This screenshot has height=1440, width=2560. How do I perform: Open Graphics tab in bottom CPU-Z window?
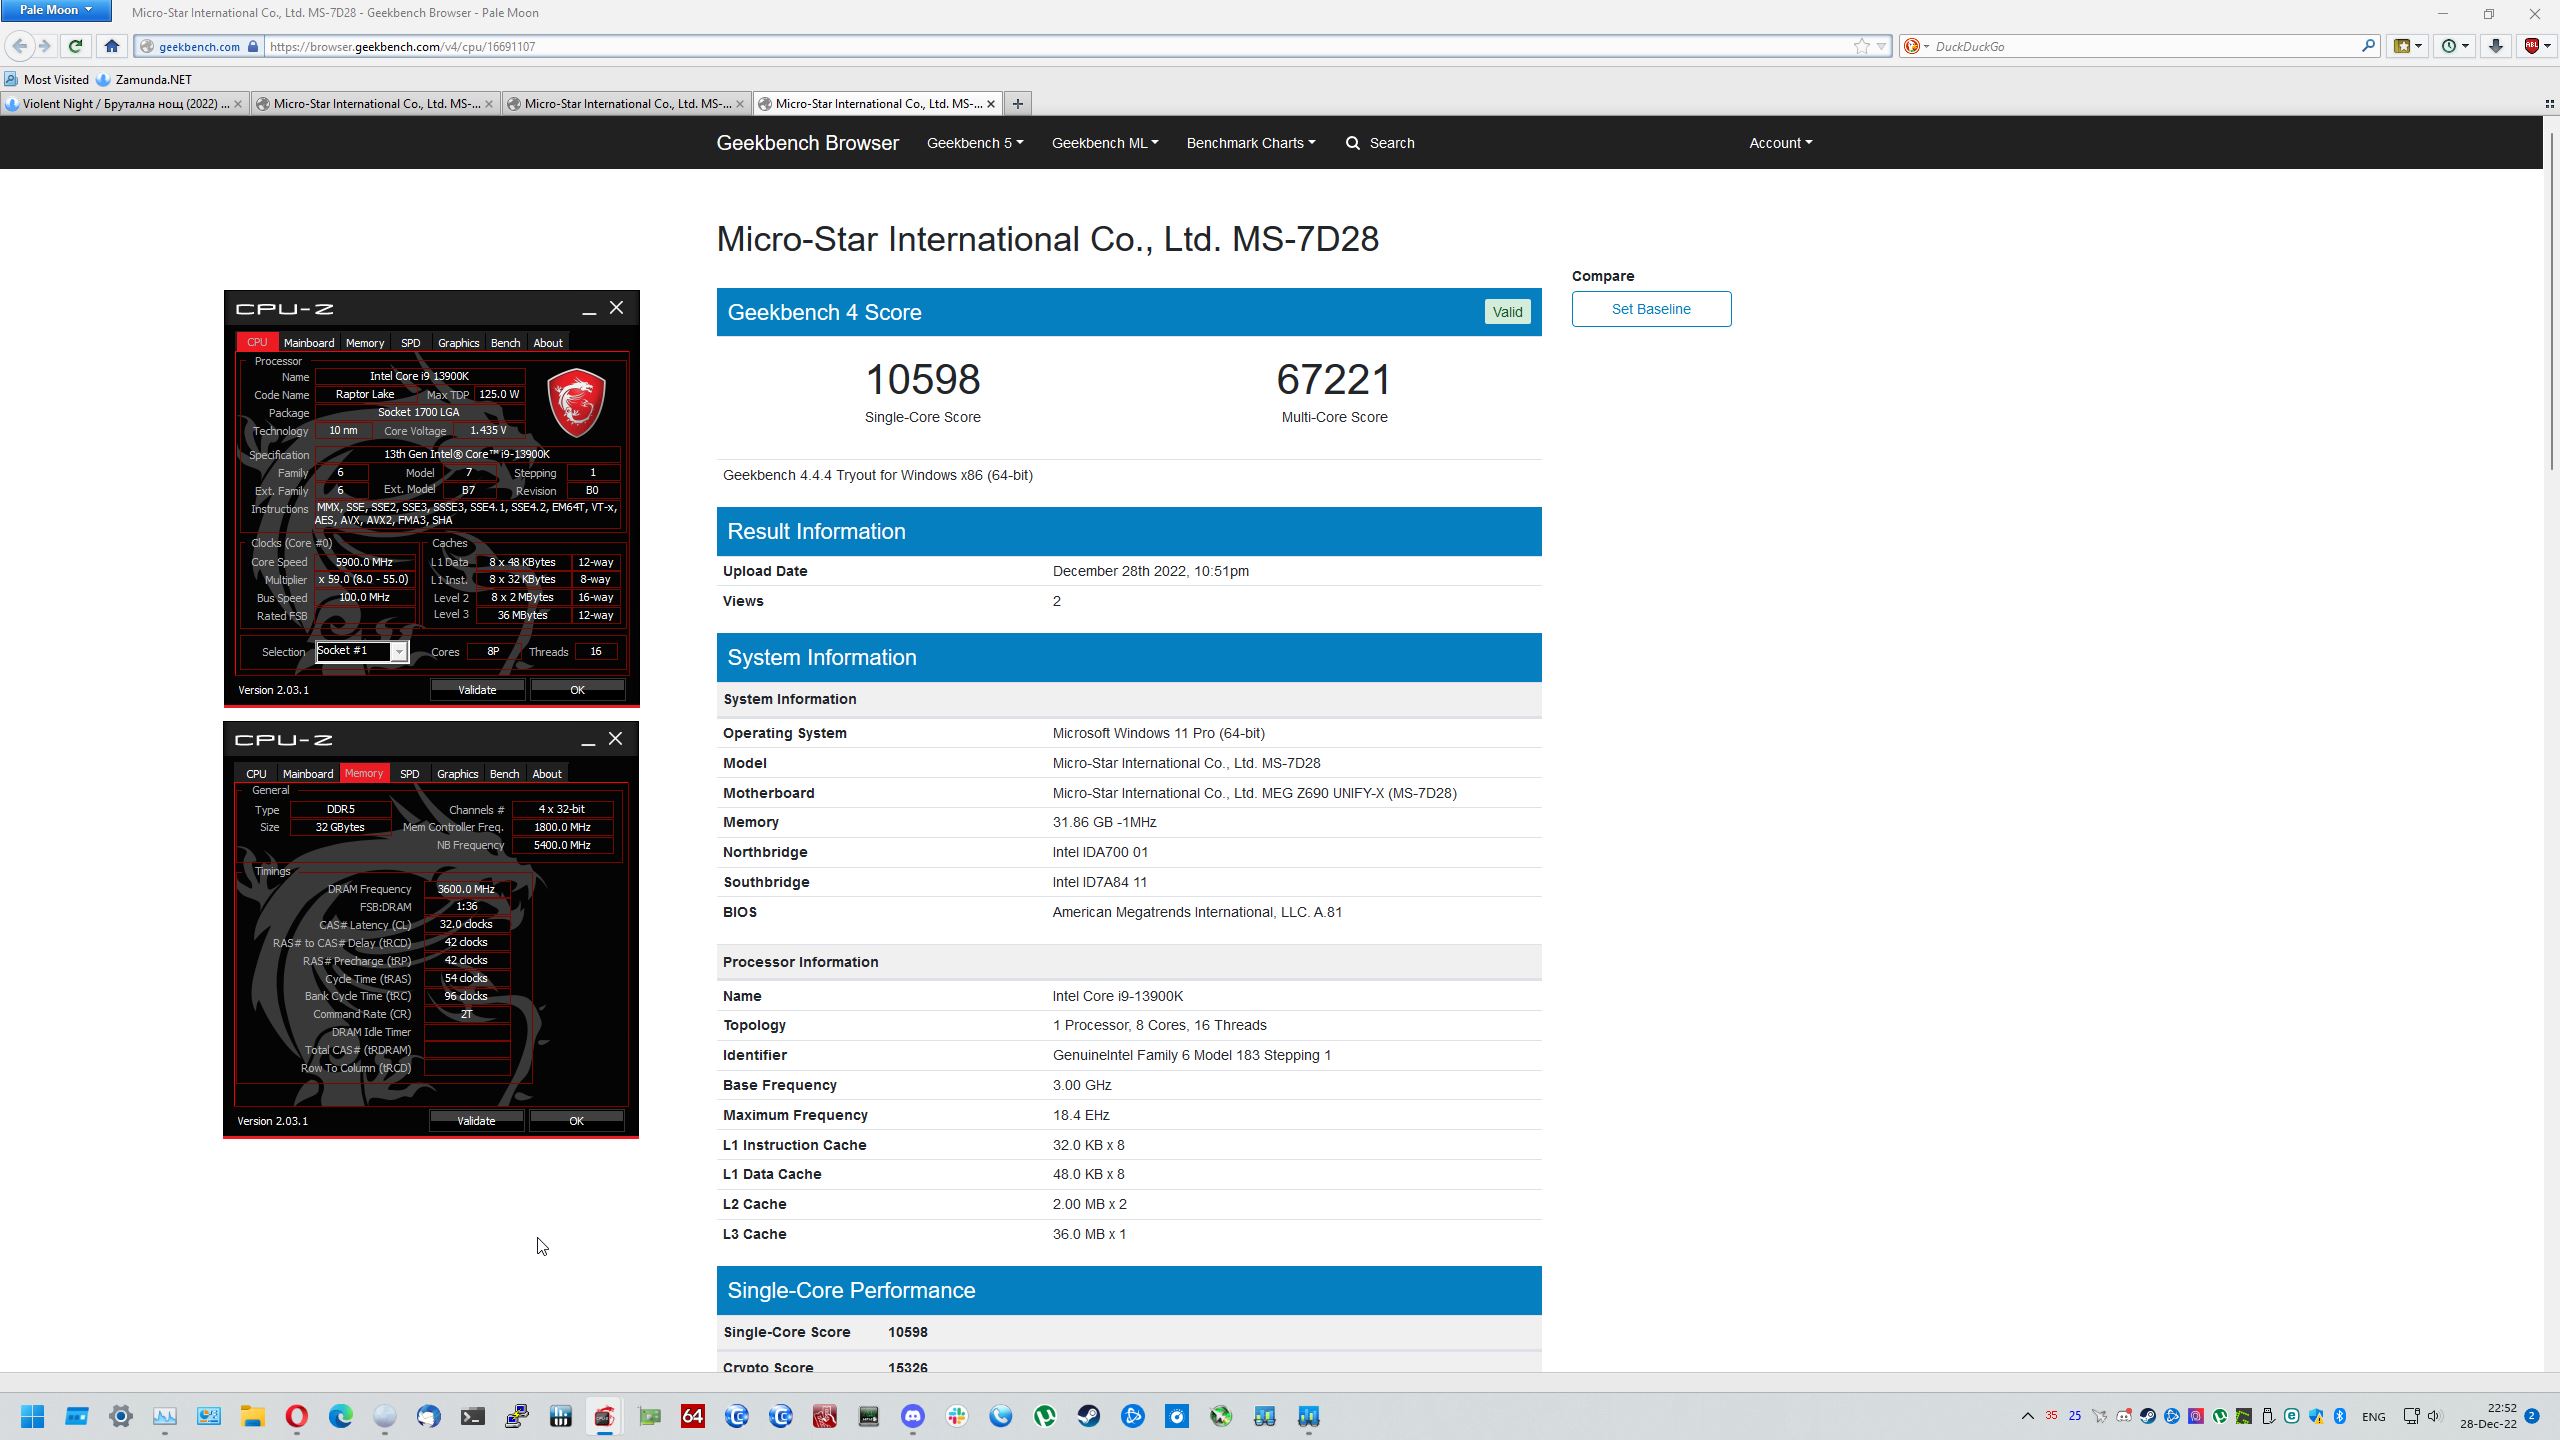click(458, 774)
